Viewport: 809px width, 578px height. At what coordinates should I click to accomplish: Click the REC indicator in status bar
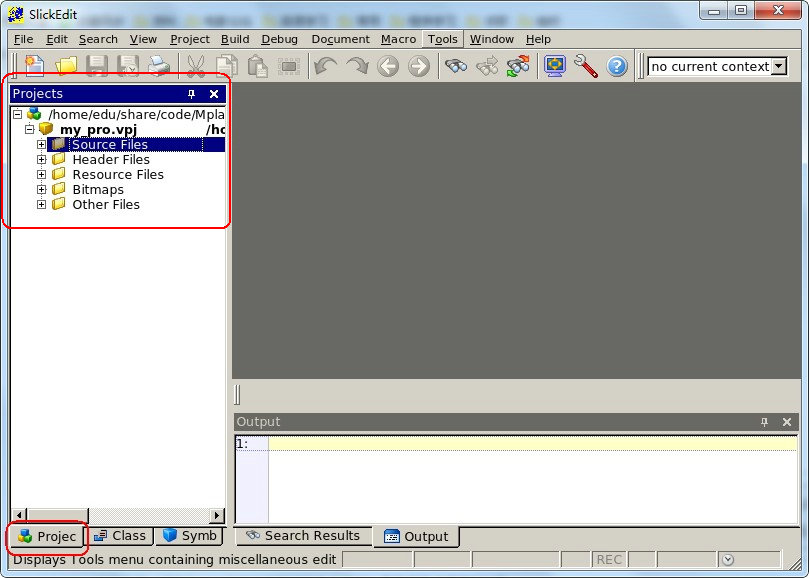coord(608,559)
